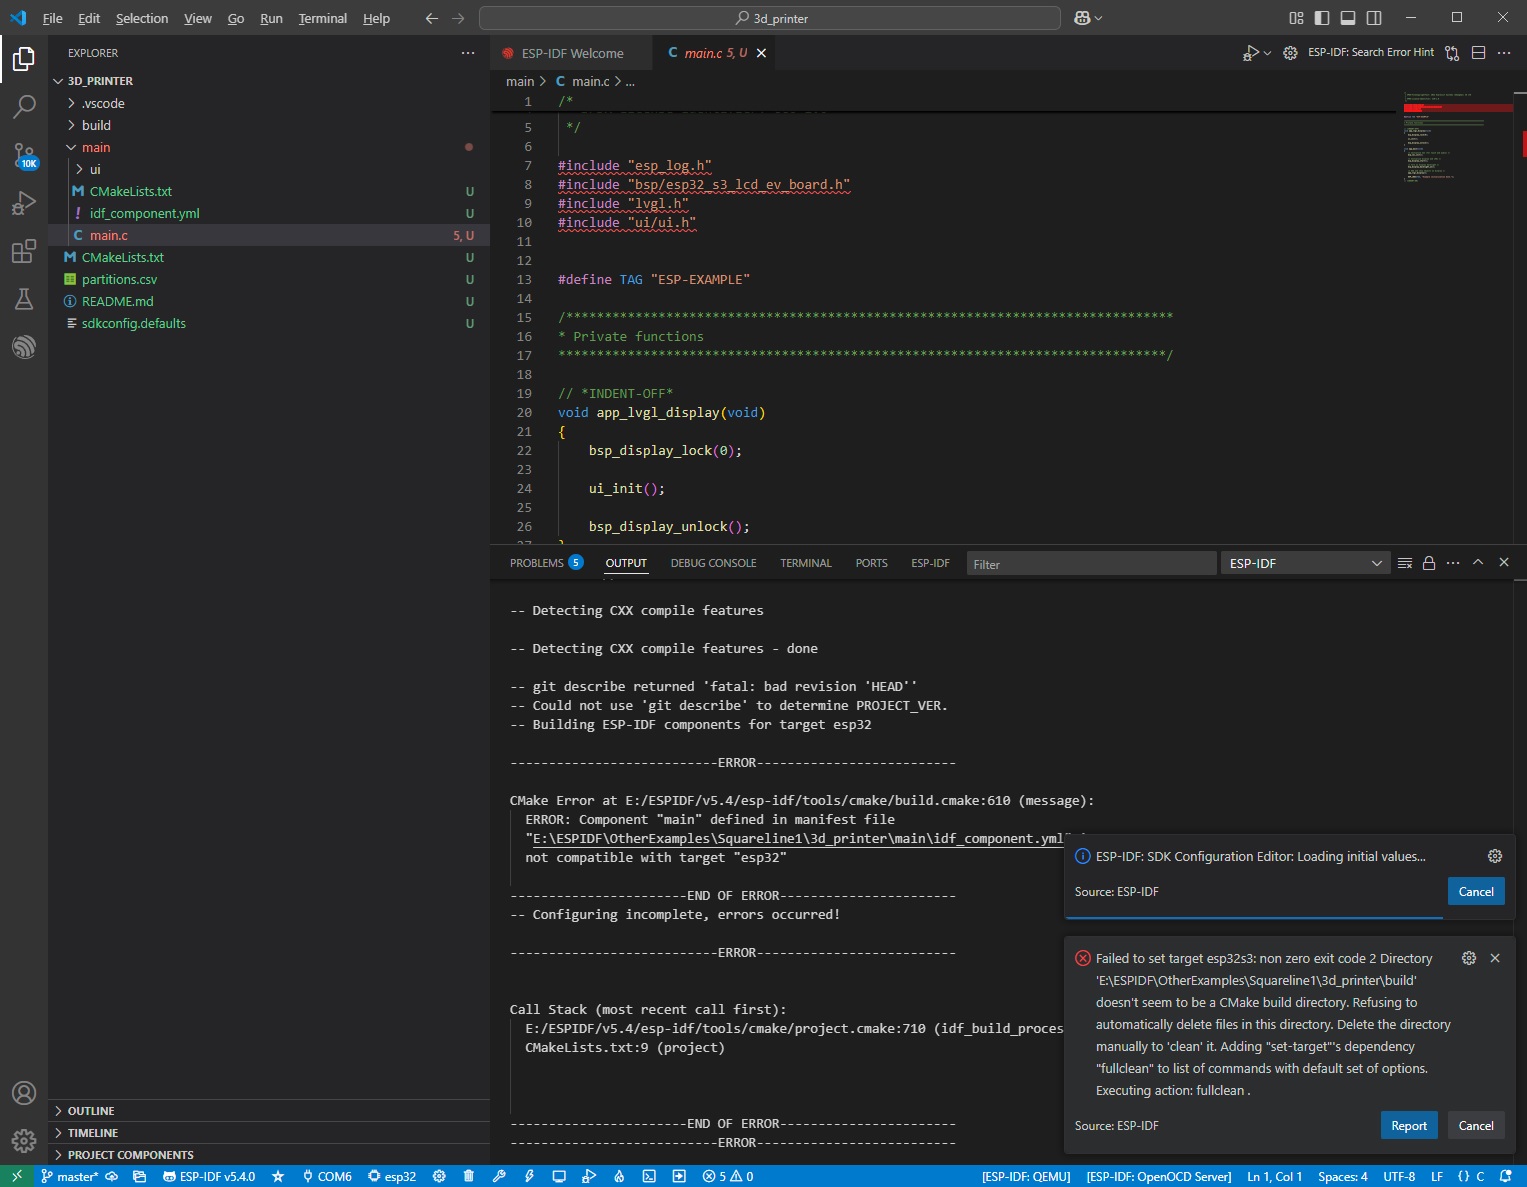This screenshot has height=1187, width=1527.
Task: Open Run and Debug view
Action: coord(24,203)
